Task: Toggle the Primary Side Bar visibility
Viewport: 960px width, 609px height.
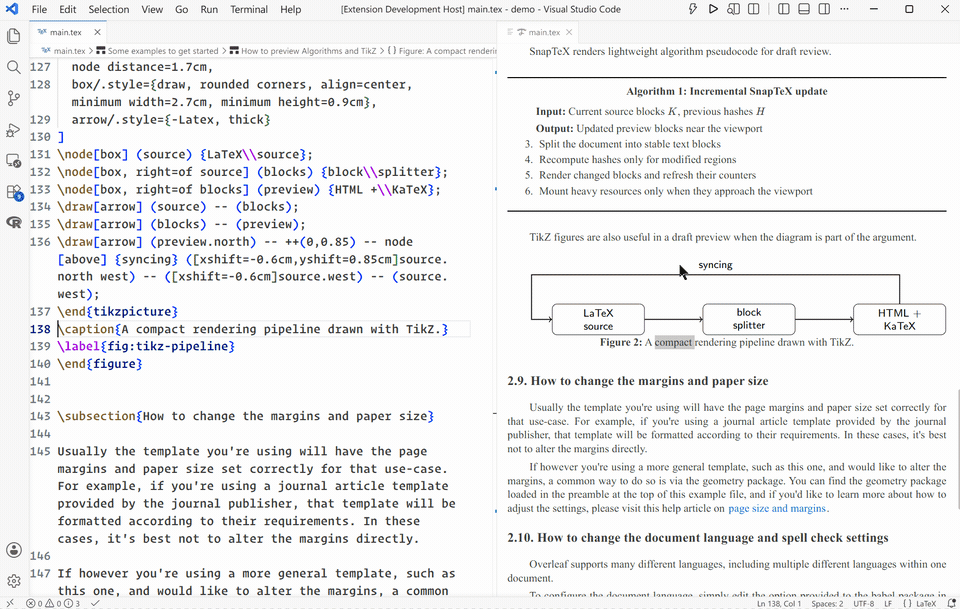Action: pos(783,9)
